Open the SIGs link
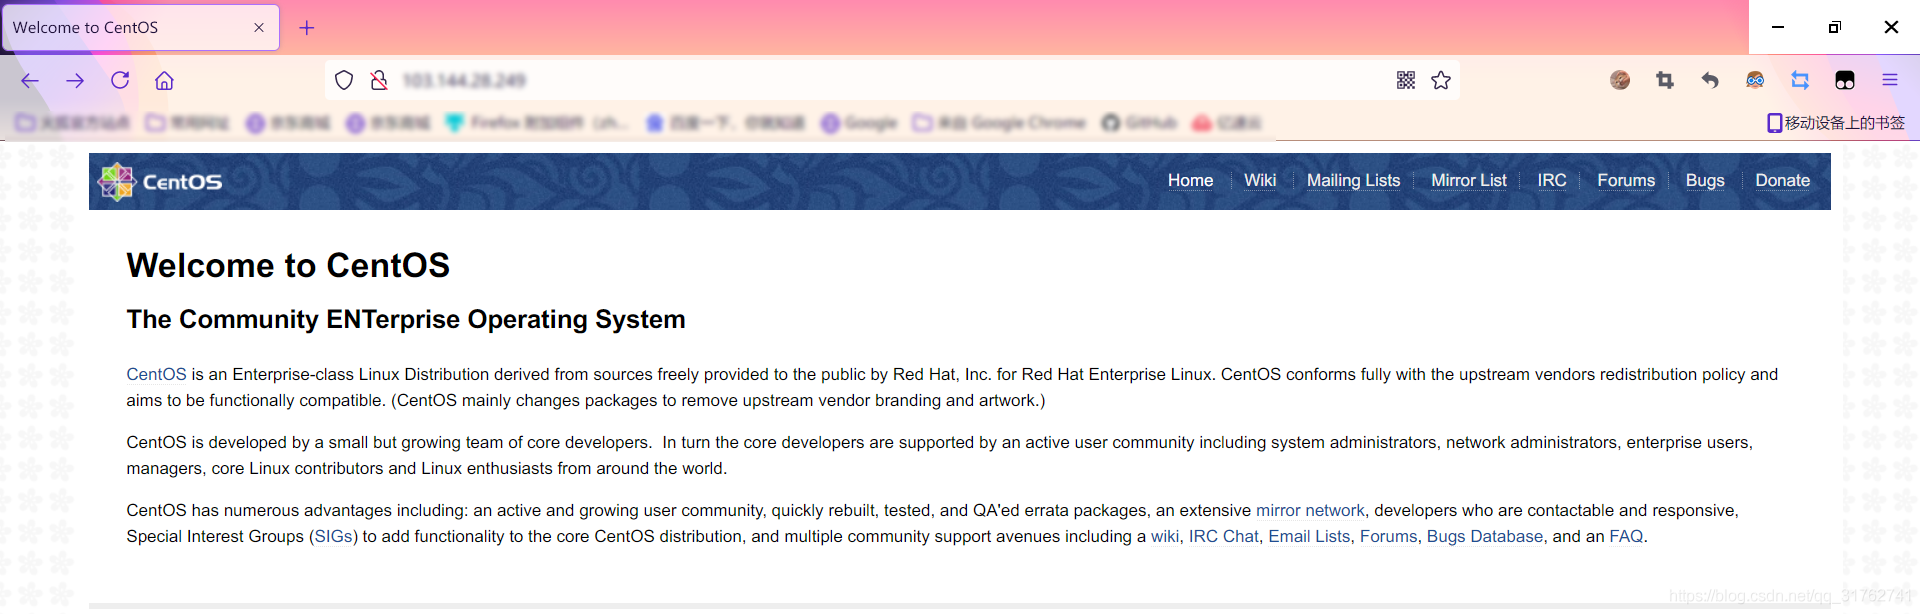 (x=333, y=536)
